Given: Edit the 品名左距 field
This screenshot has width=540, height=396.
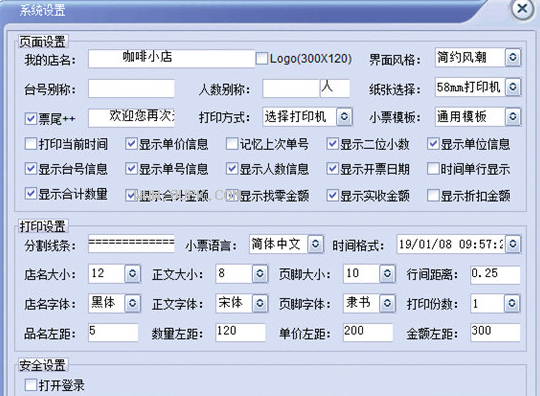Looking at the screenshot, I should (113, 332).
